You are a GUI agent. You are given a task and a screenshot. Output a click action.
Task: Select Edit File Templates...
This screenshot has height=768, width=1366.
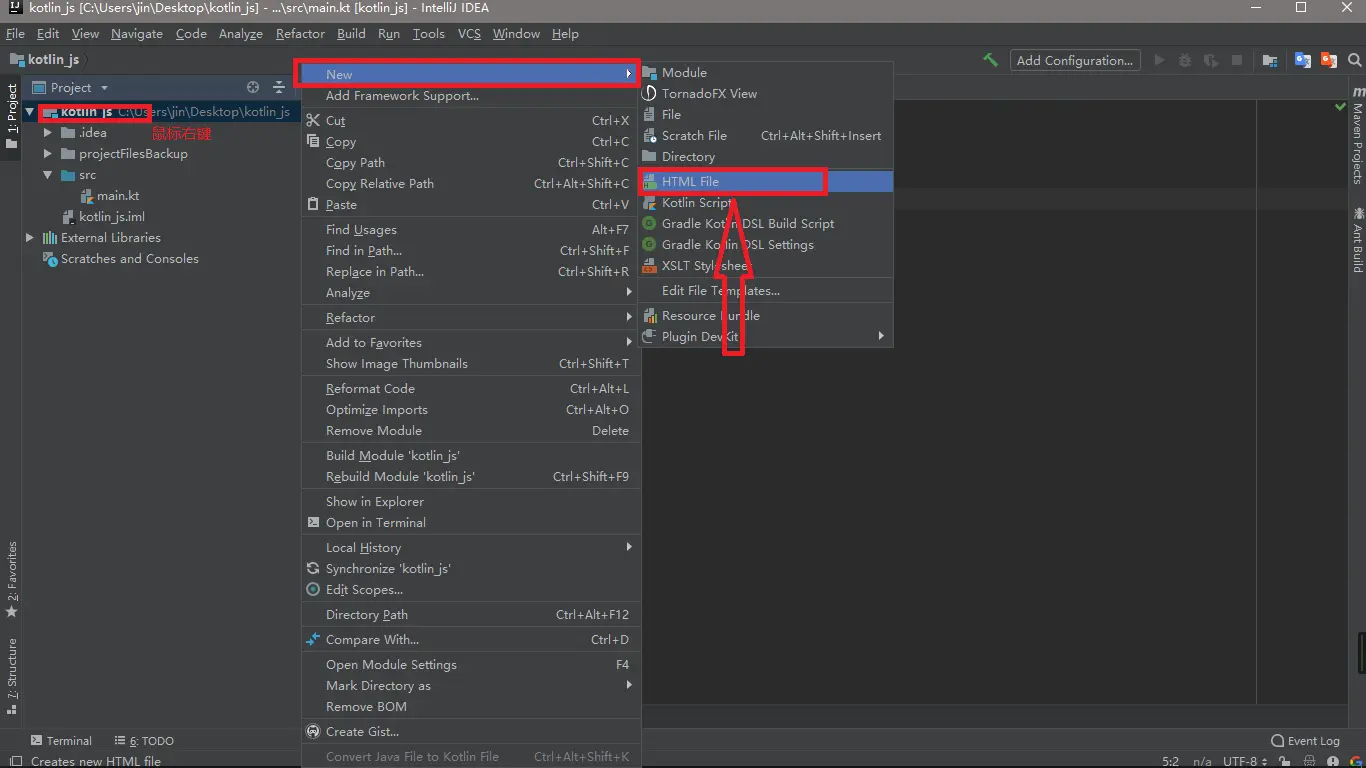[766, 290]
